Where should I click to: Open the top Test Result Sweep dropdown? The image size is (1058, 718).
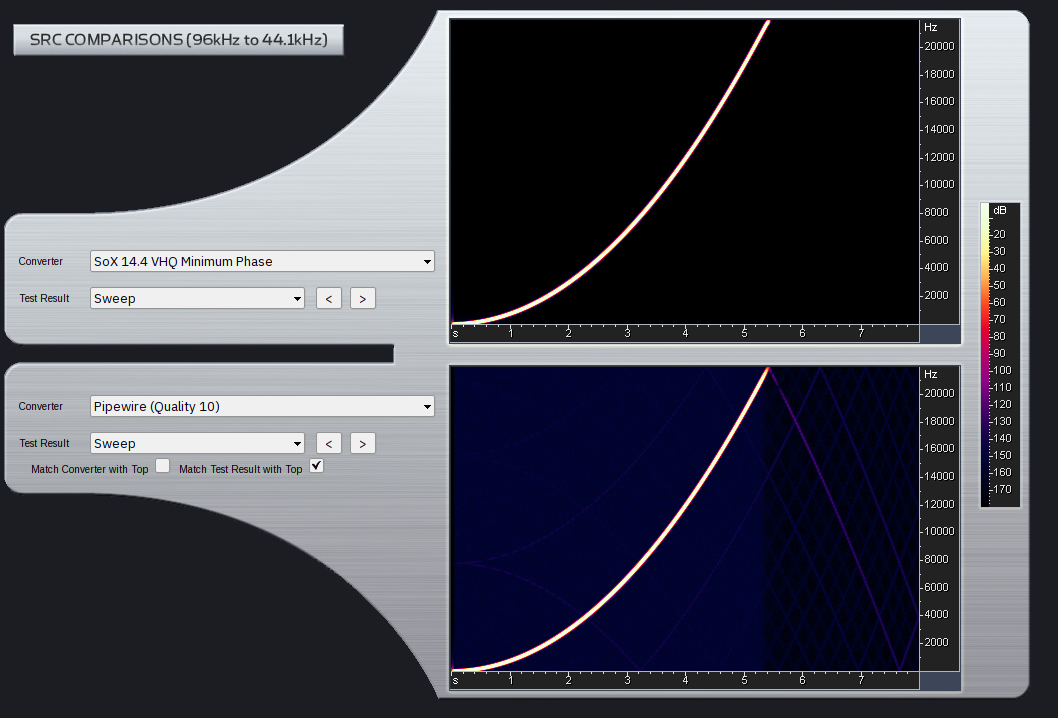click(x=197, y=298)
